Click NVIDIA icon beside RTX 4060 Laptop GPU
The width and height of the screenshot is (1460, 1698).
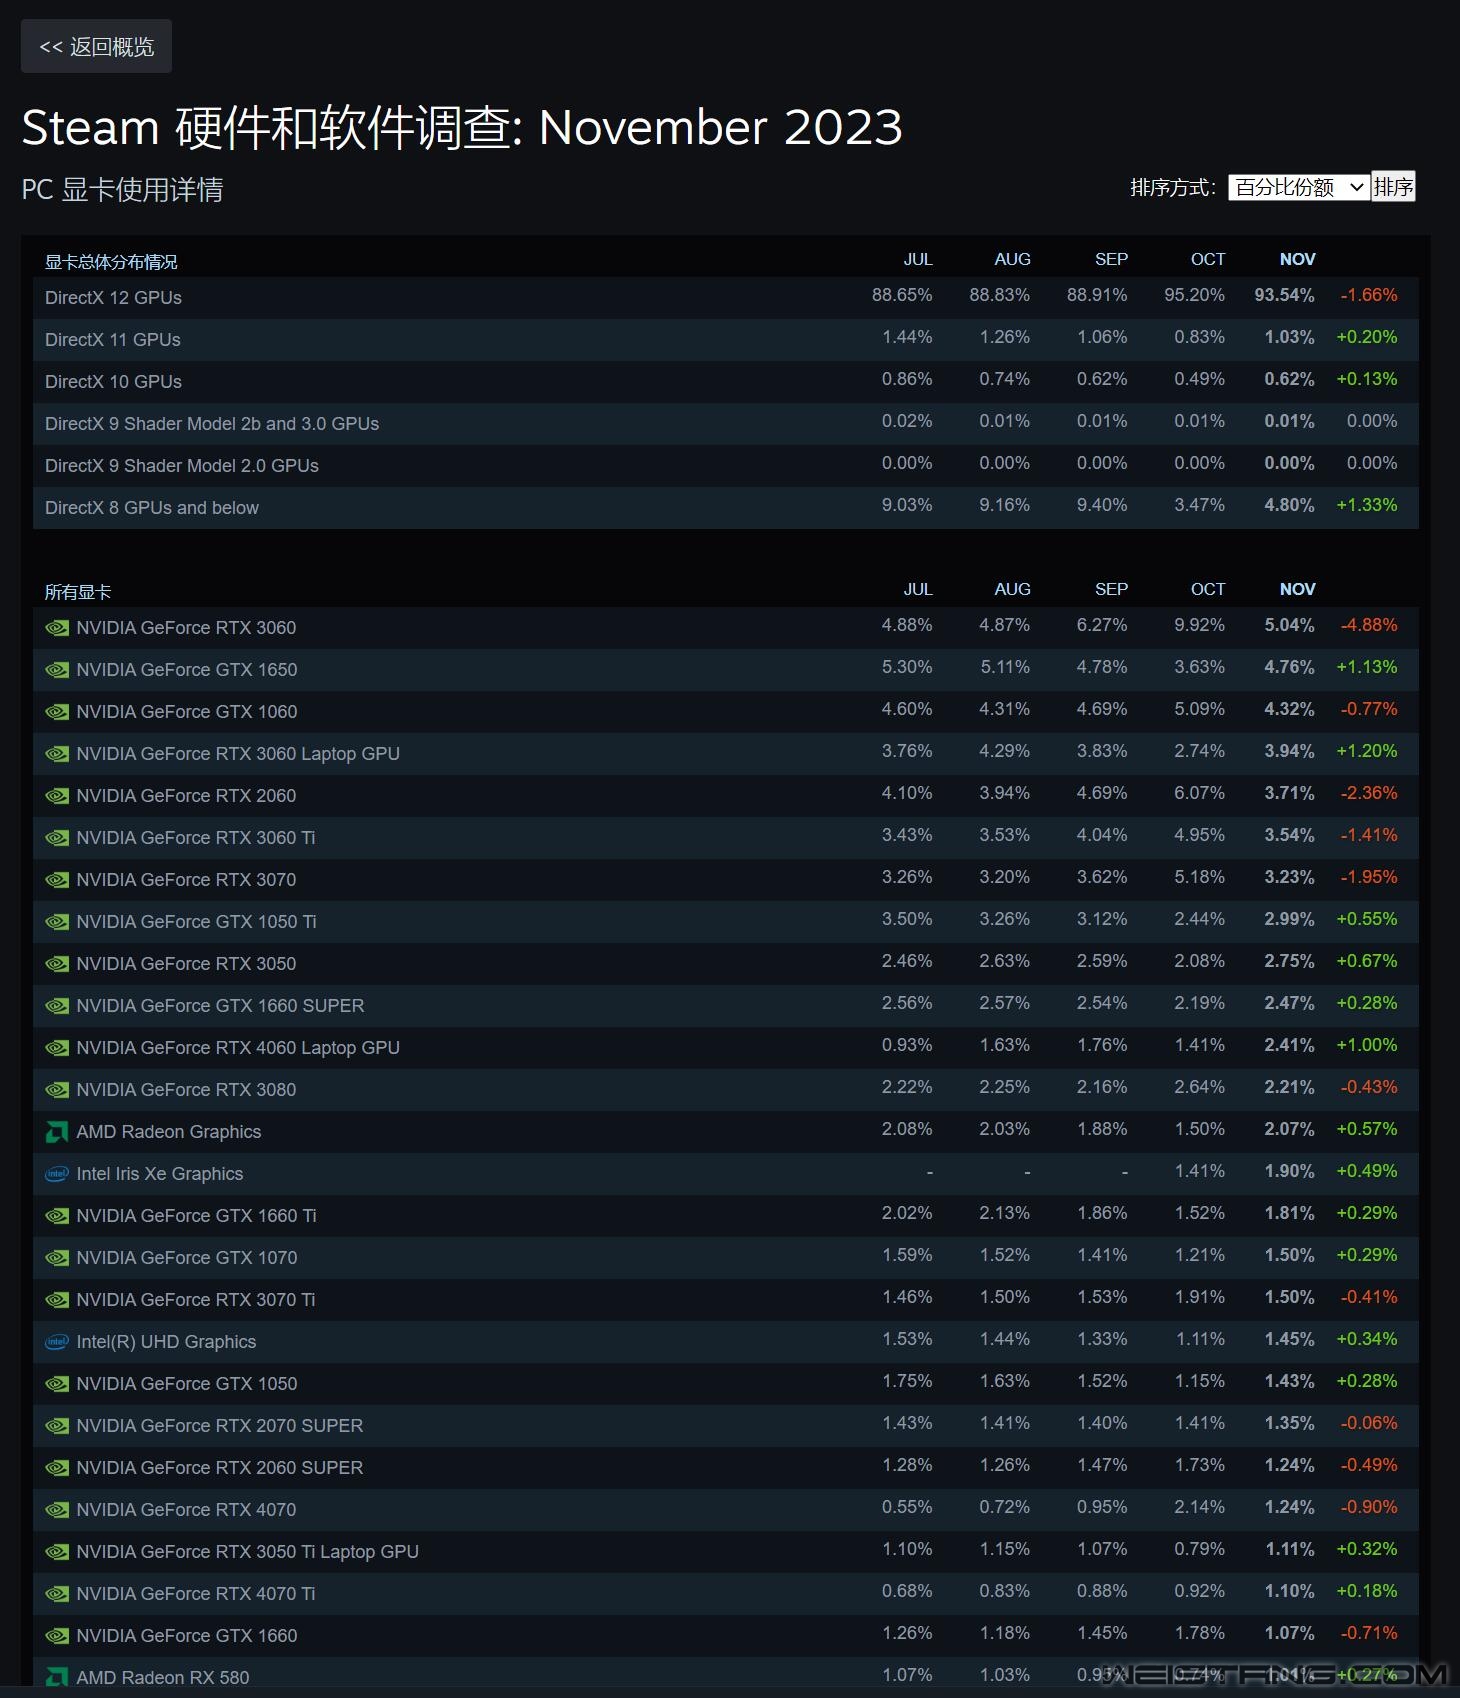pyautogui.click(x=57, y=1048)
